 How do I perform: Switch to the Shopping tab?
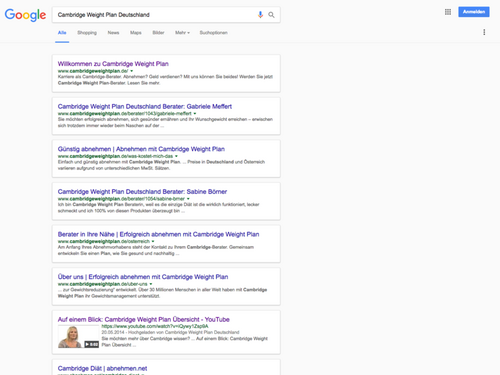pyautogui.click(x=87, y=33)
